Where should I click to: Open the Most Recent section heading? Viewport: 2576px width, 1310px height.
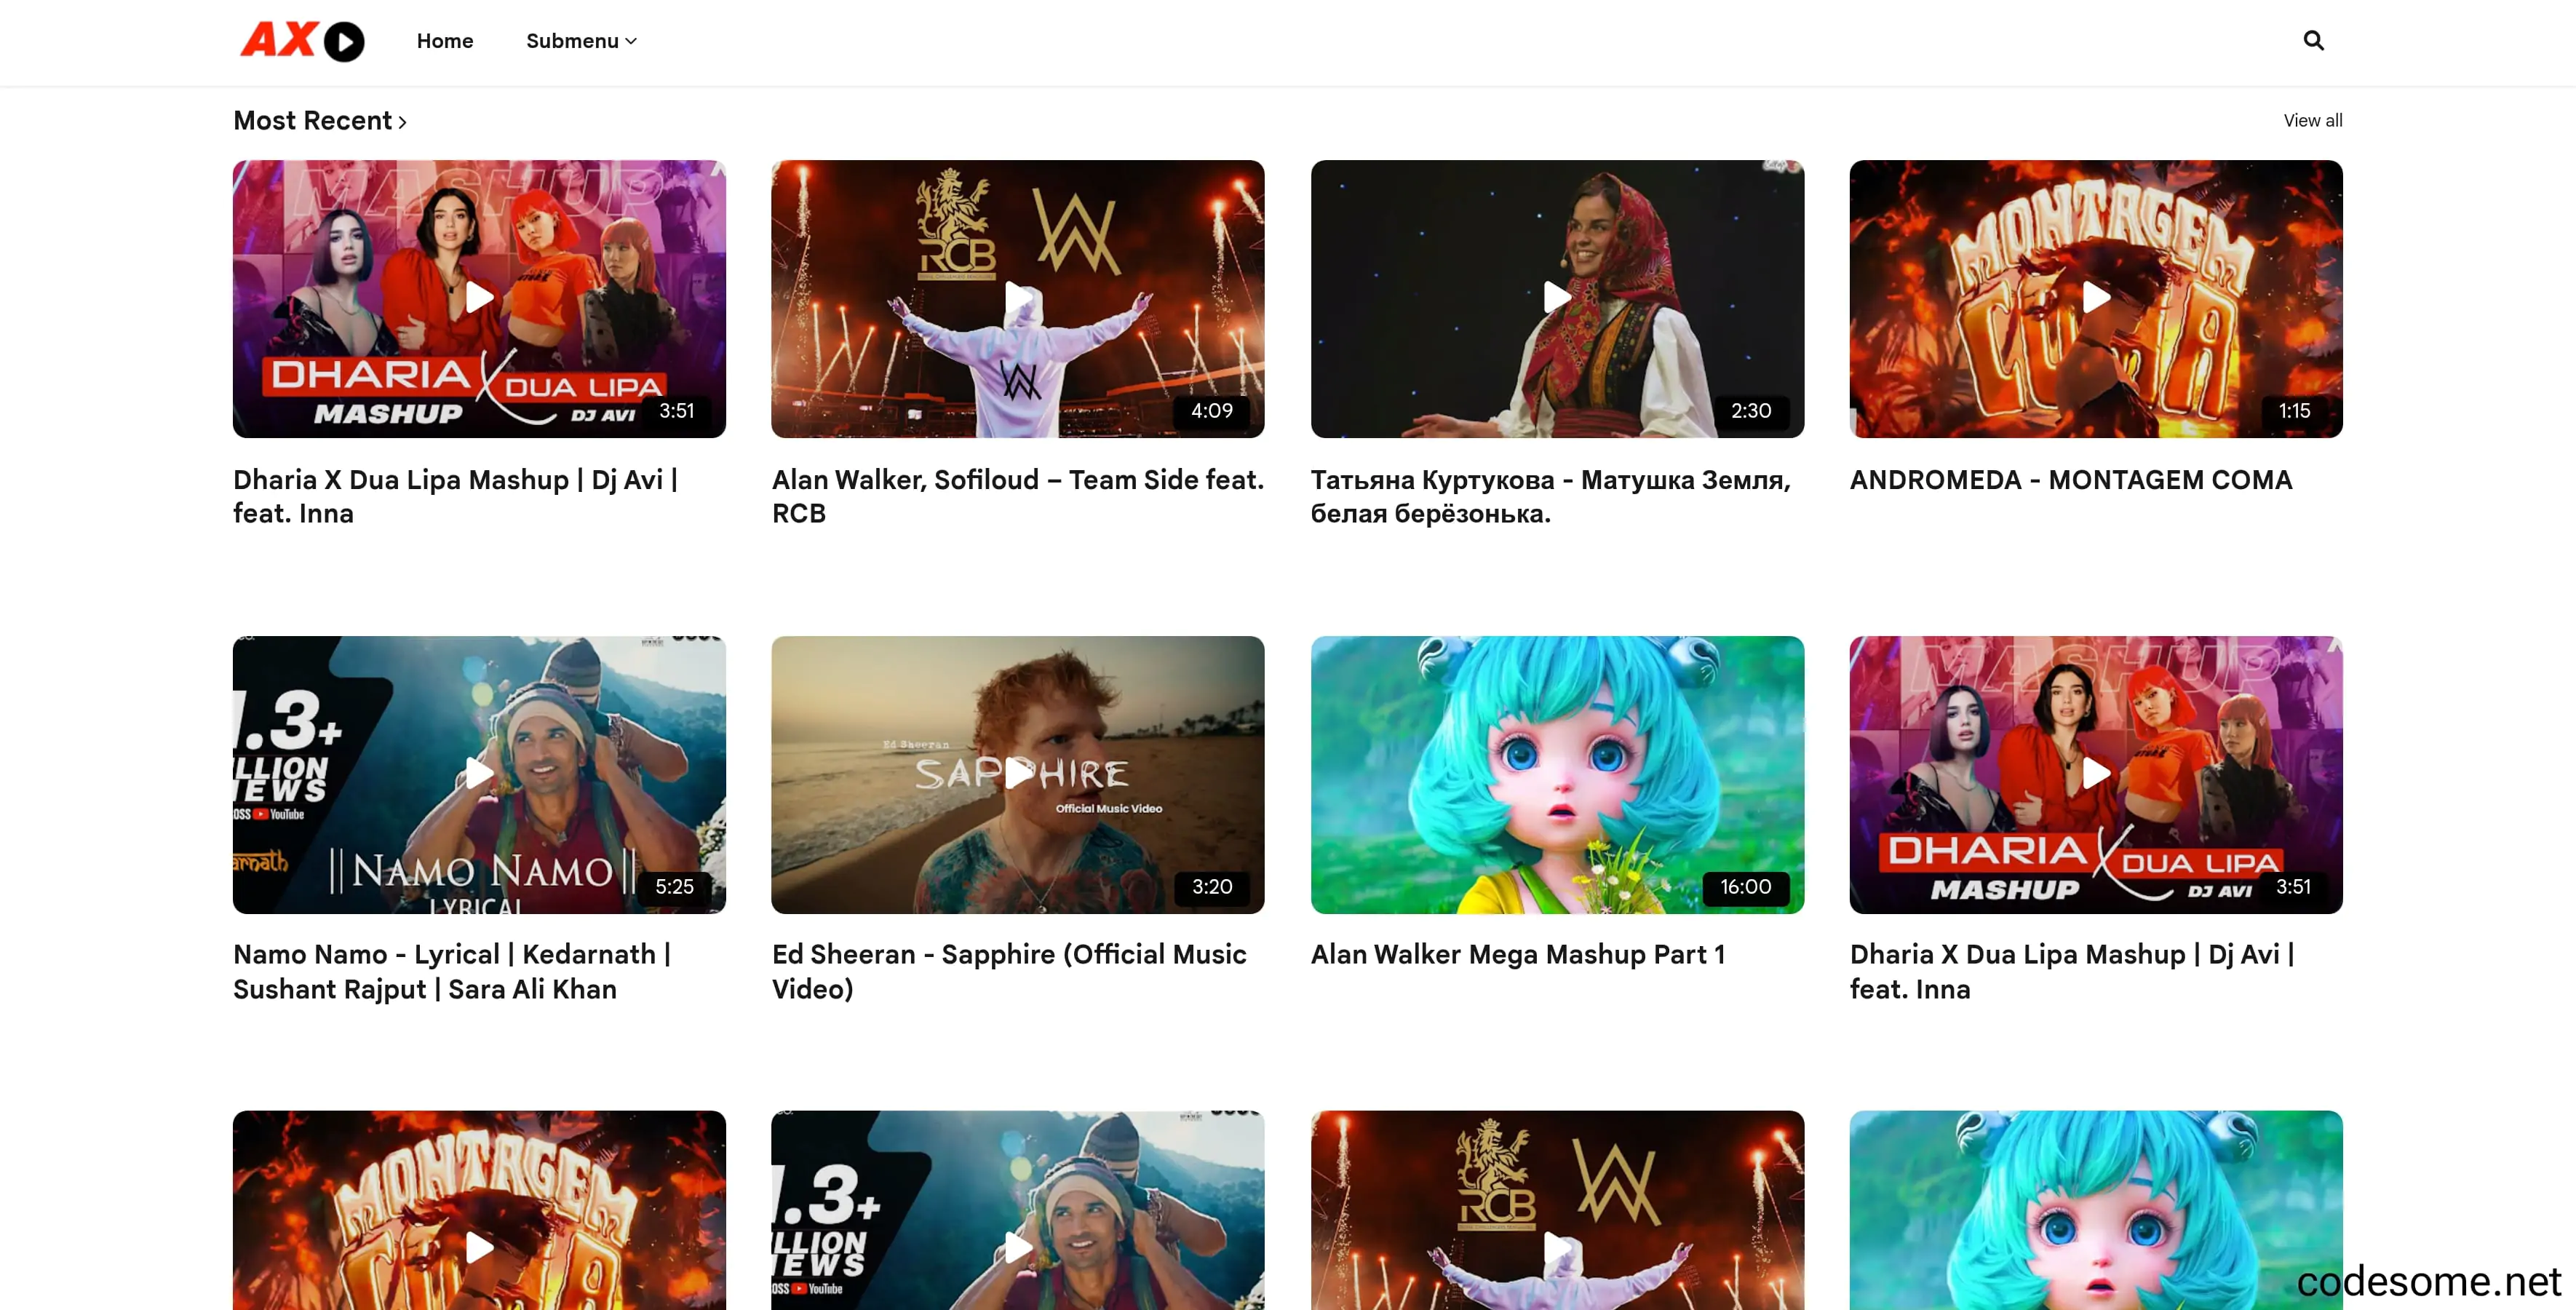click(312, 121)
